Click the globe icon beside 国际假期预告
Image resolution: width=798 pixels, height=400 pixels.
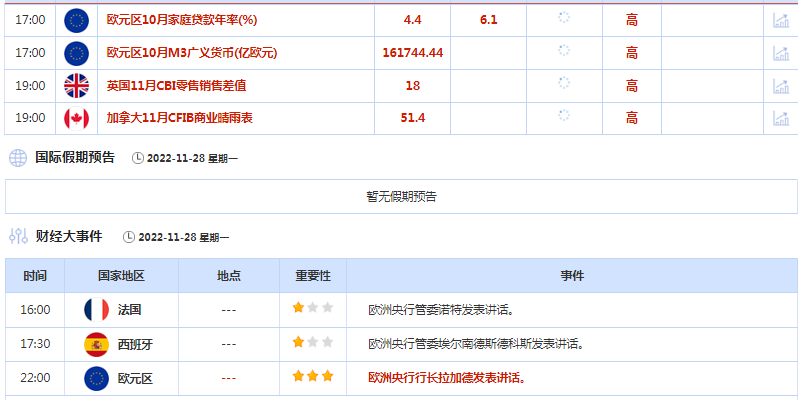[x=18, y=158]
